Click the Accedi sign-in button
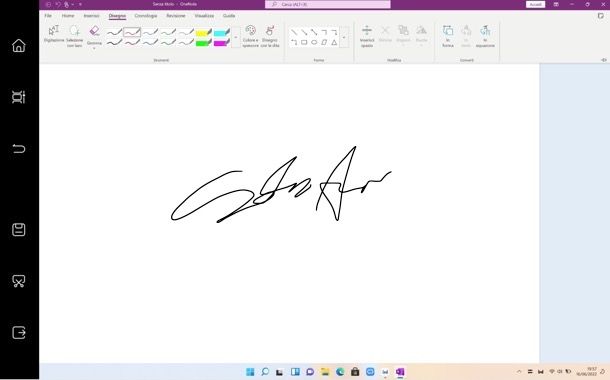 click(x=535, y=4)
